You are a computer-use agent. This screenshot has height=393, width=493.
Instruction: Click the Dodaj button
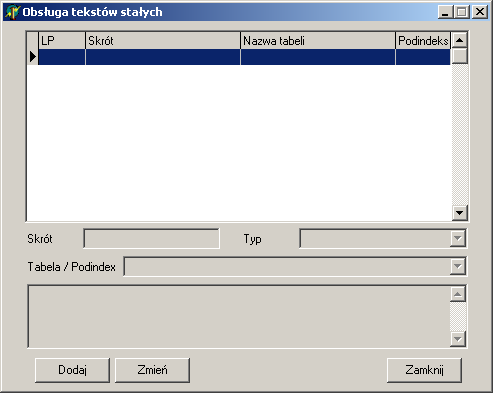pyautogui.click(x=72, y=370)
